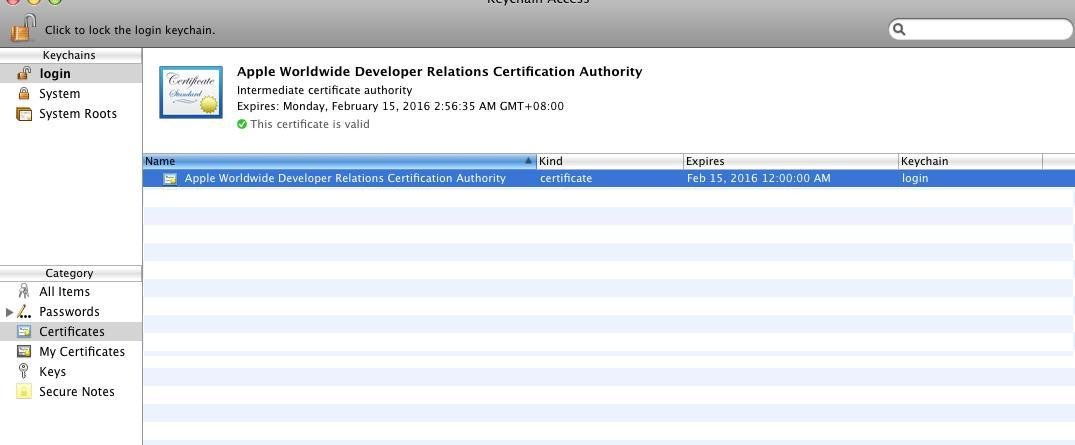Select the Passwords category
This screenshot has height=445, width=1075.
click(x=71, y=311)
